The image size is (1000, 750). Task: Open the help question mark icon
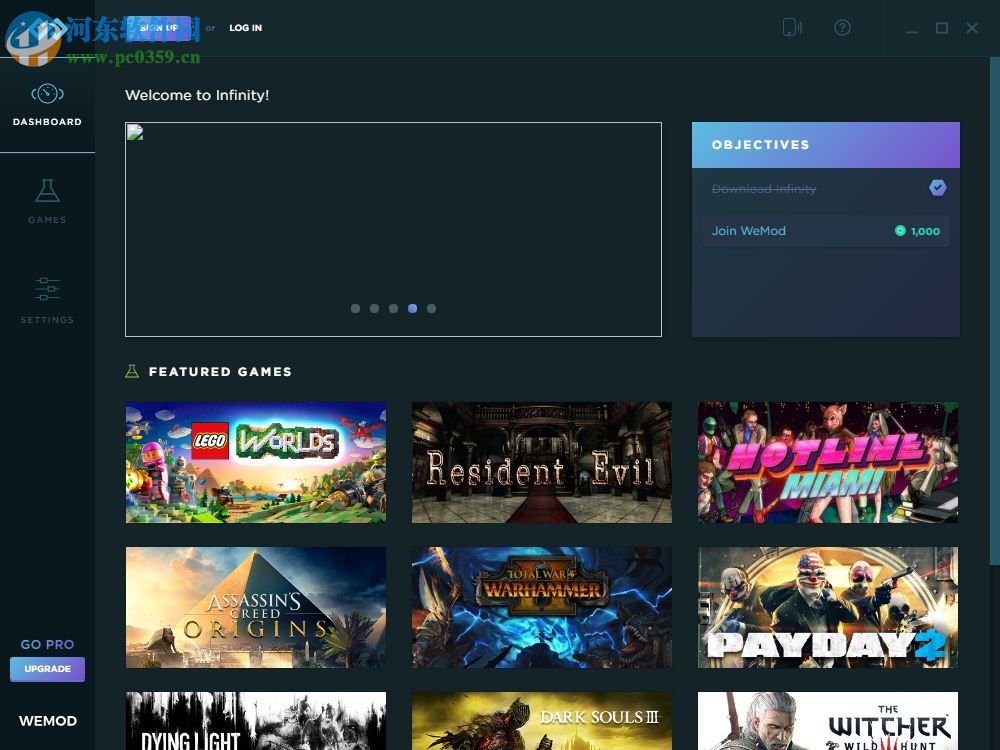point(842,27)
